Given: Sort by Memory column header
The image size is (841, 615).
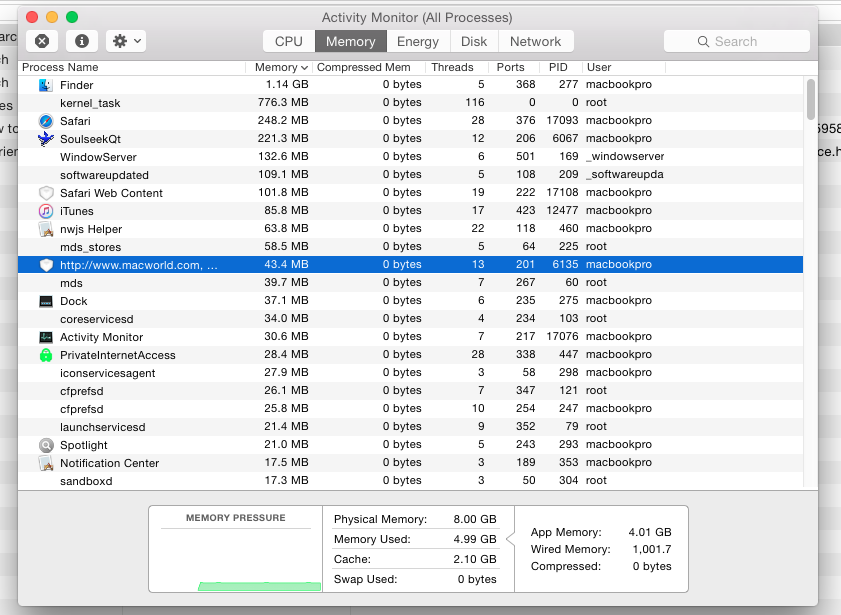Looking at the screenshot, I should (279, 67).
